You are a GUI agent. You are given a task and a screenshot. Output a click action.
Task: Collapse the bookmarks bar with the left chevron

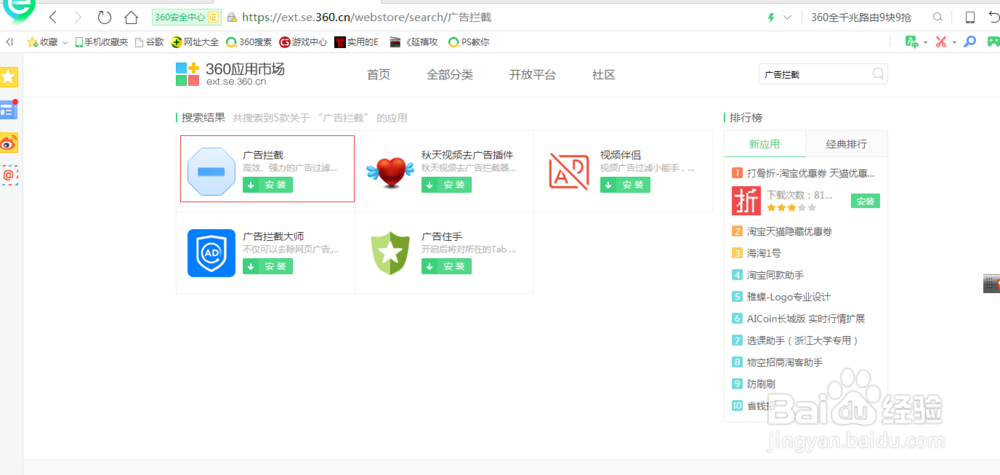(x=9, y=42)
